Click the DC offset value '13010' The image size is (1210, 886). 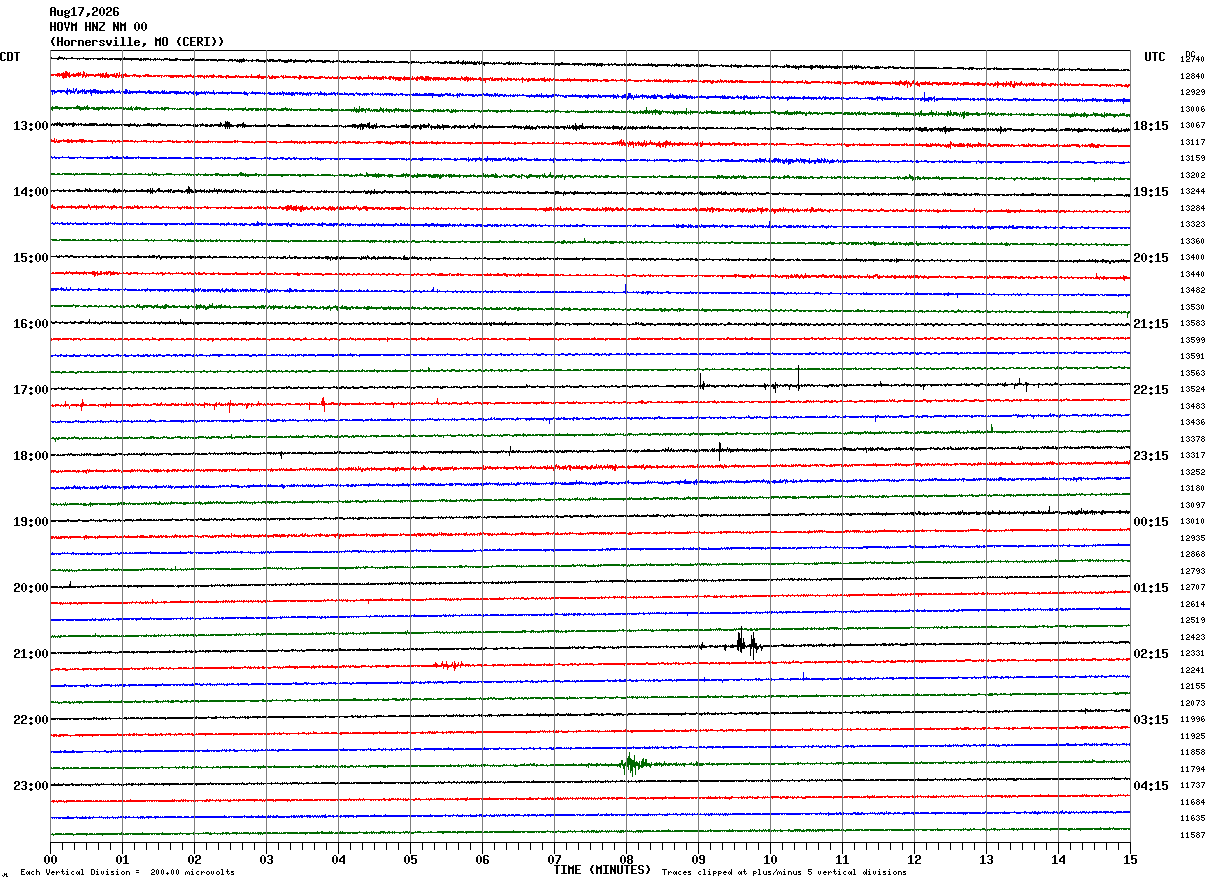(x=1192, y=522)
